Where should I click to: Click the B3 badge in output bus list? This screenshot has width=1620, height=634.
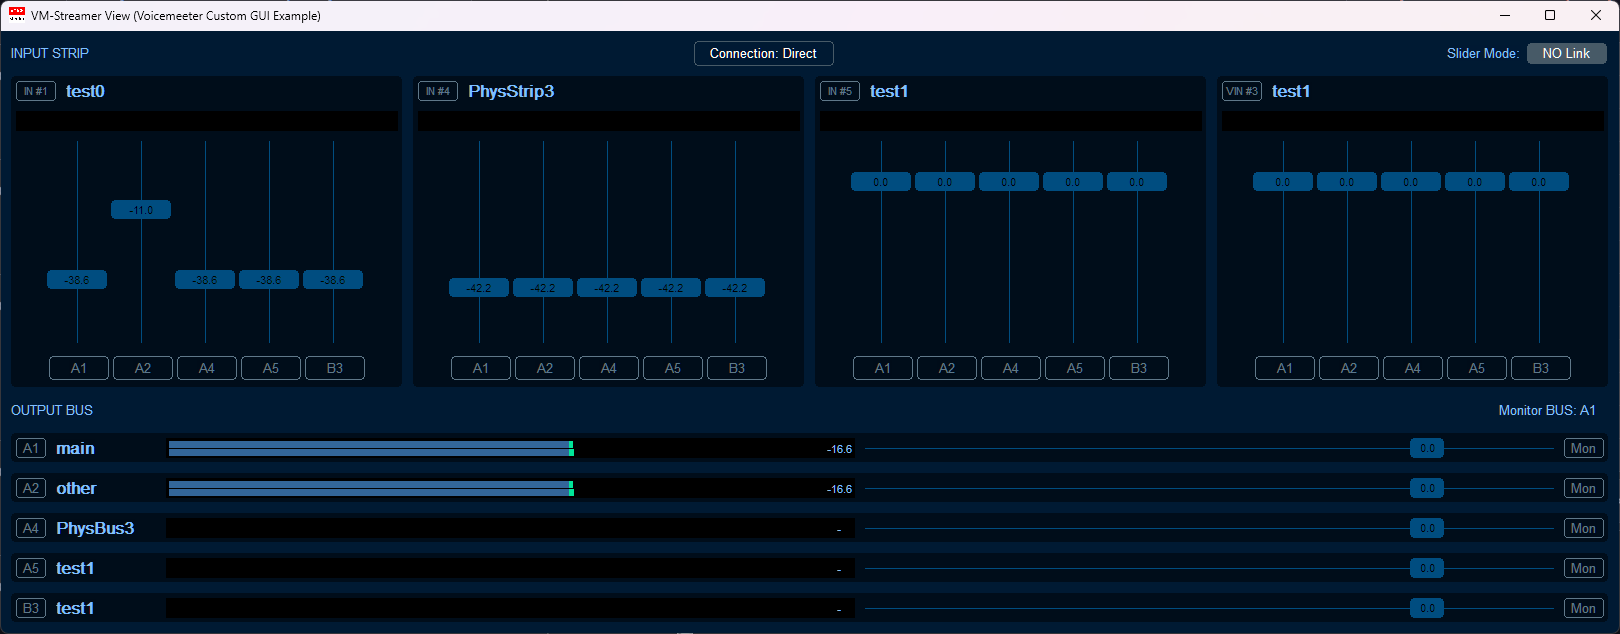pyautogui.click(x=31, y=608)
